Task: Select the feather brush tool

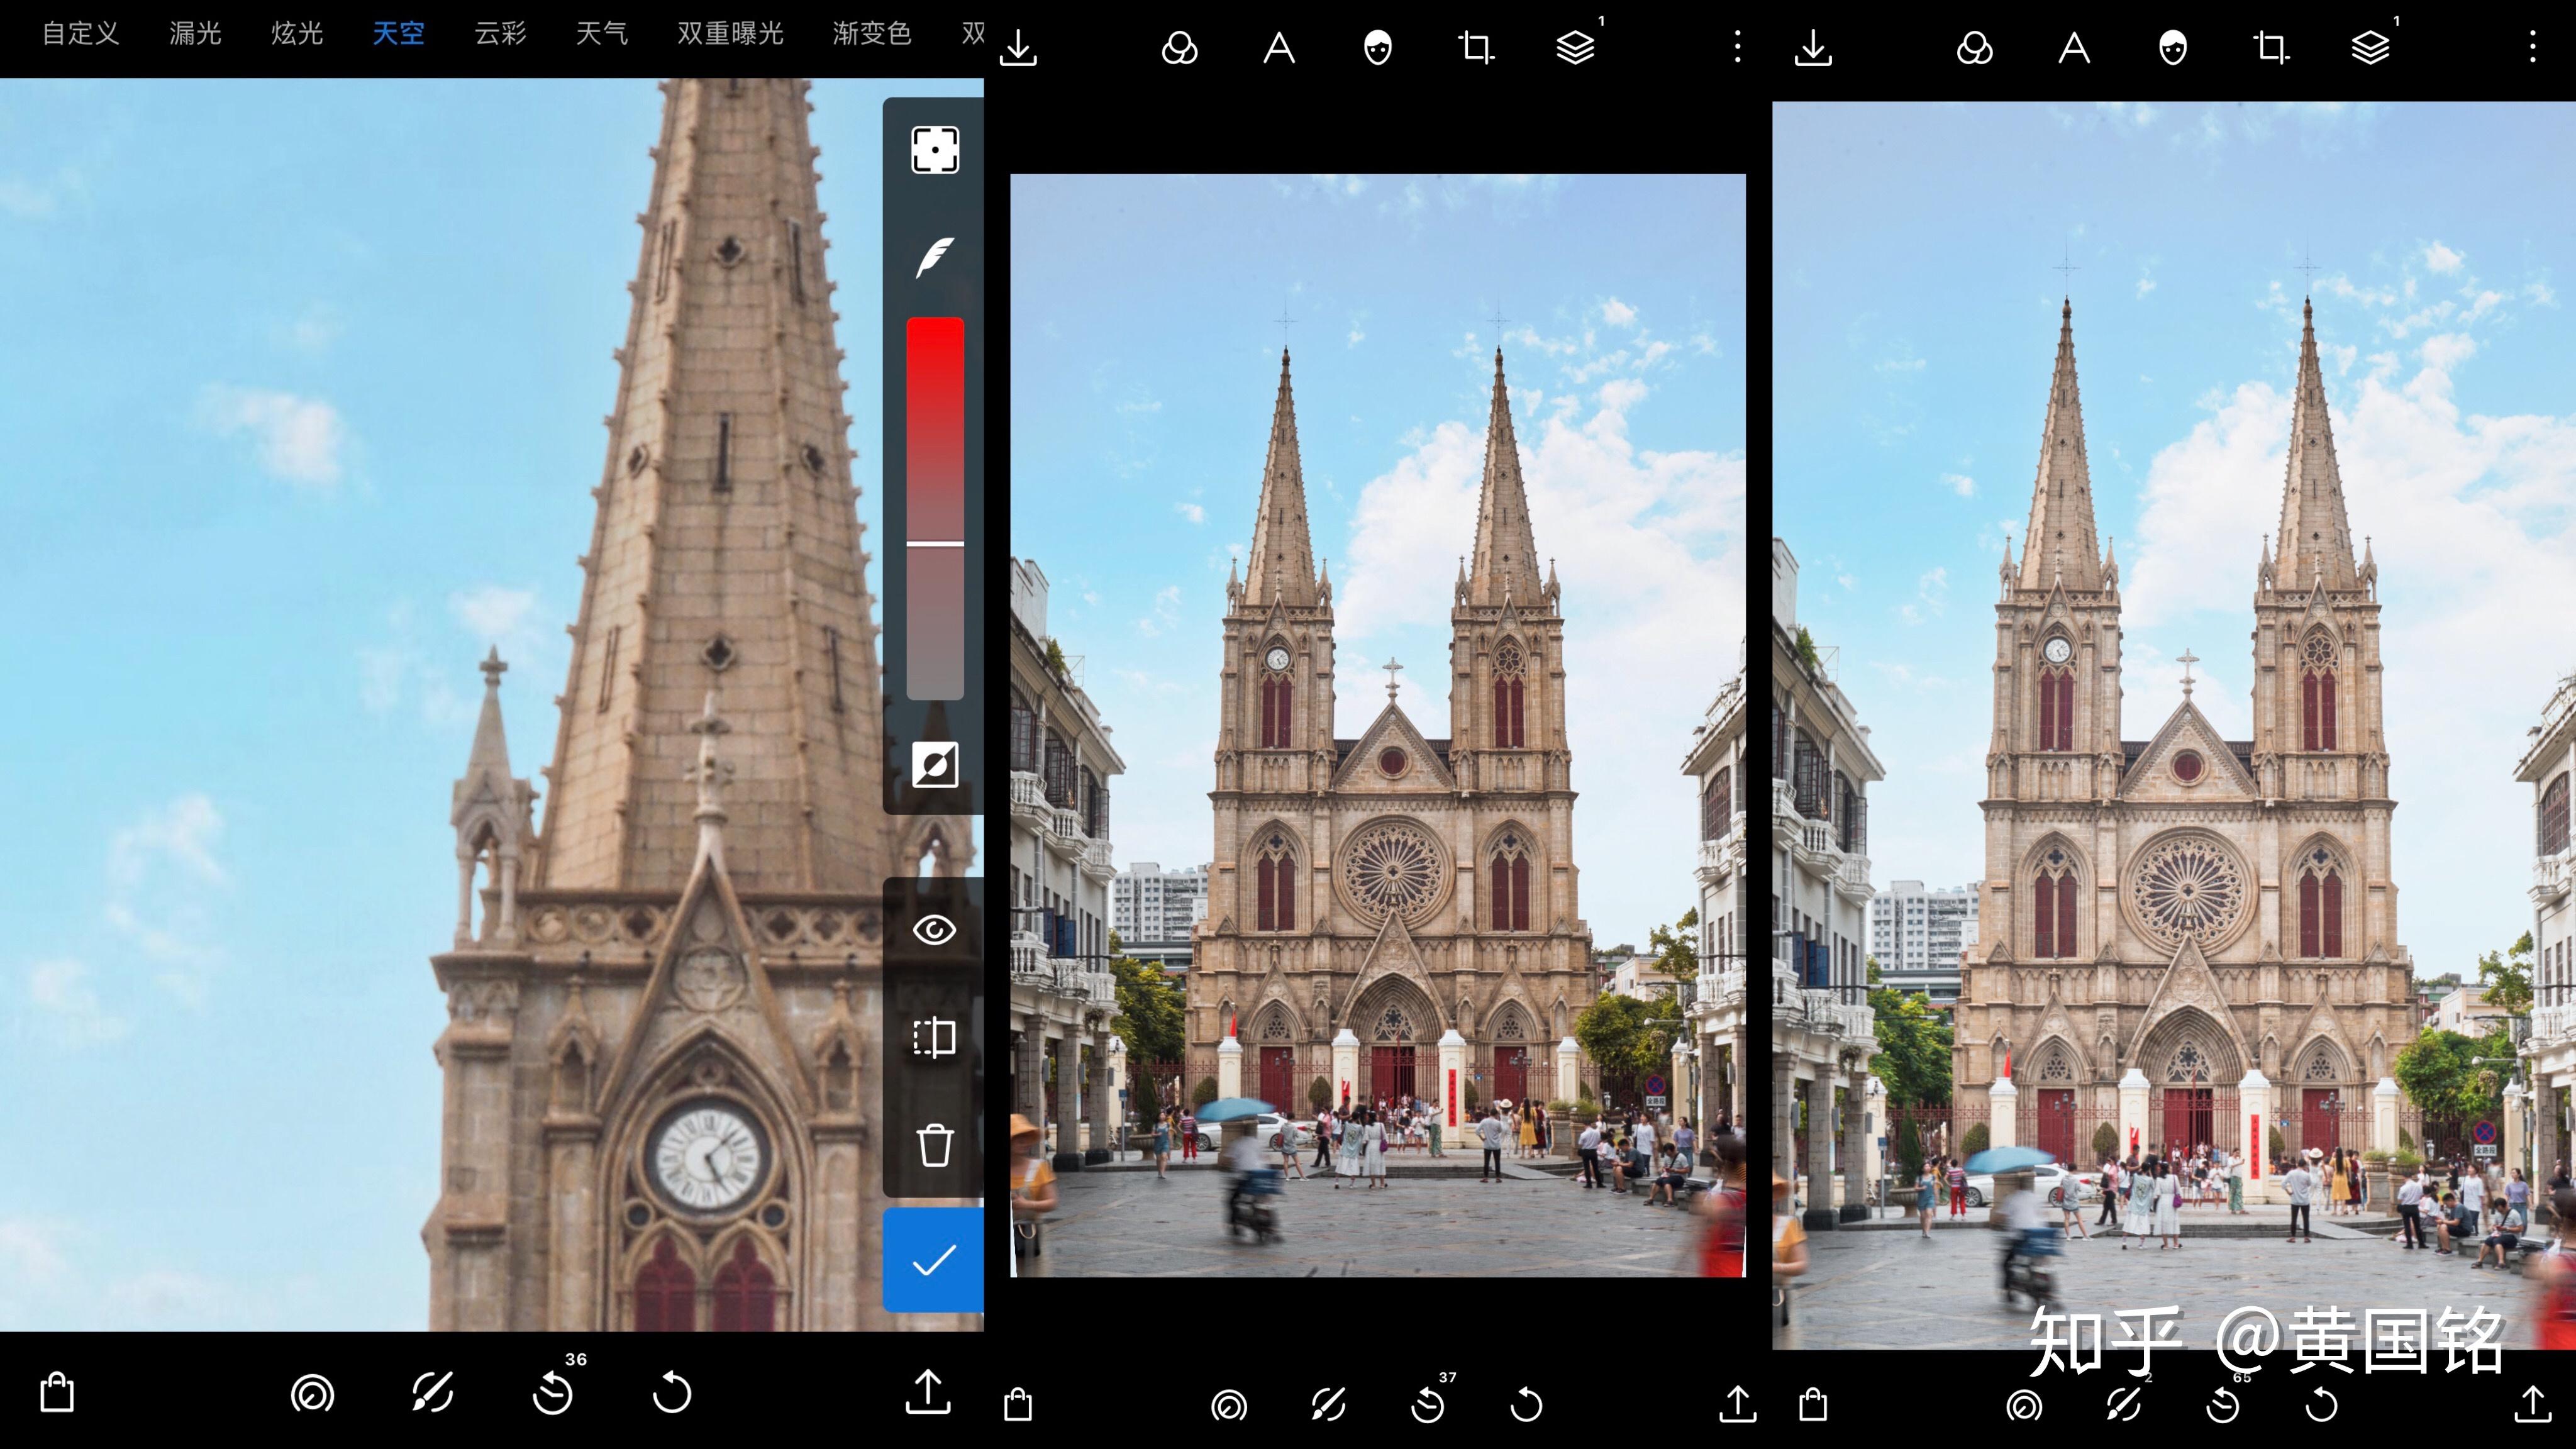Action: [x=935, y=258]
